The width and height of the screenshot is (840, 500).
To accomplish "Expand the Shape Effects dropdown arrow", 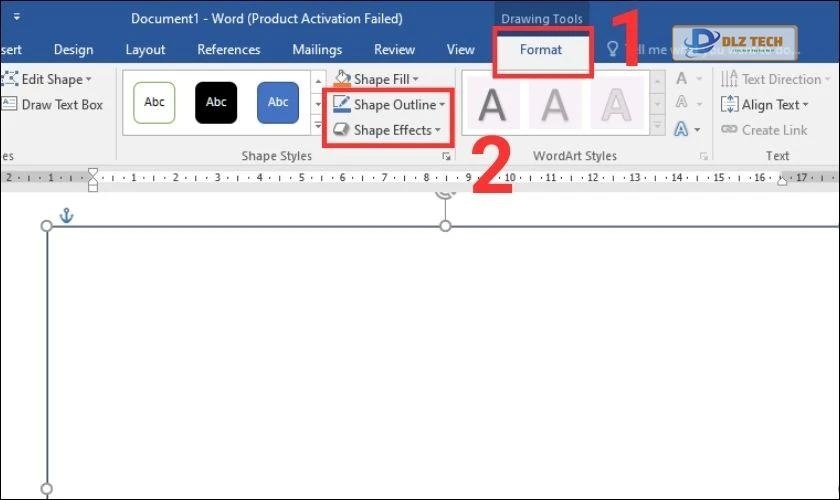I will click(438, 131).
